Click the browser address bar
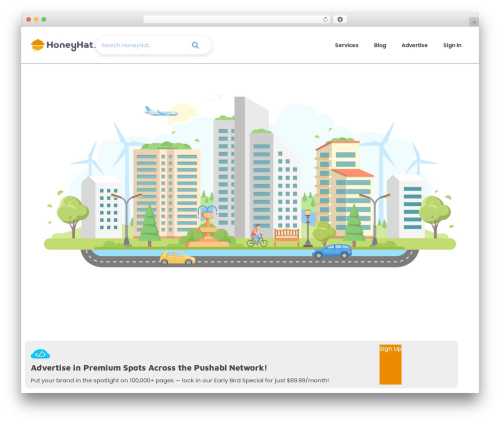Viewport: 500px width, 423px height. 237,19
